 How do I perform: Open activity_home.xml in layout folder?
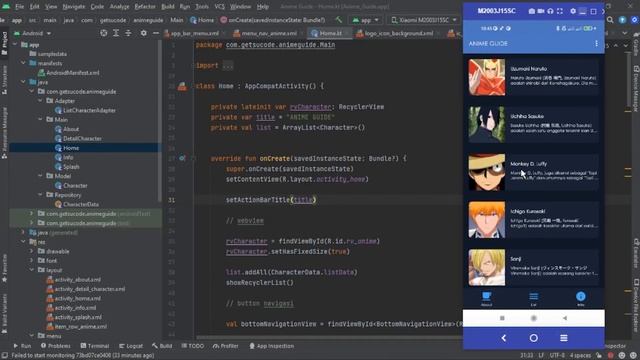point(78,298)
